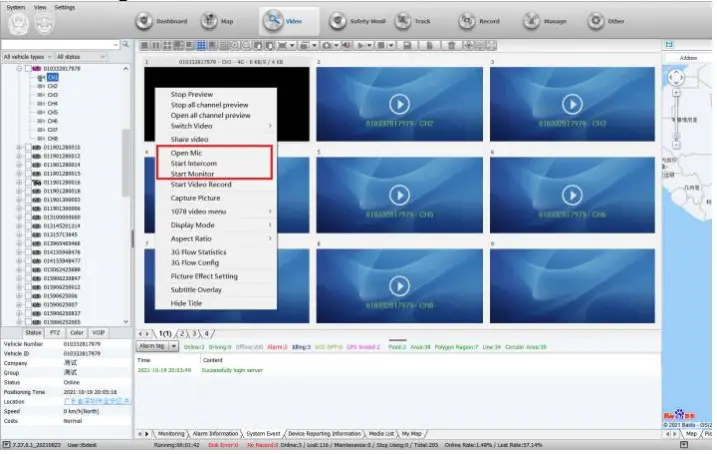Open the System menu
This screenshot has height=454, width=717.
pos(16,7)
